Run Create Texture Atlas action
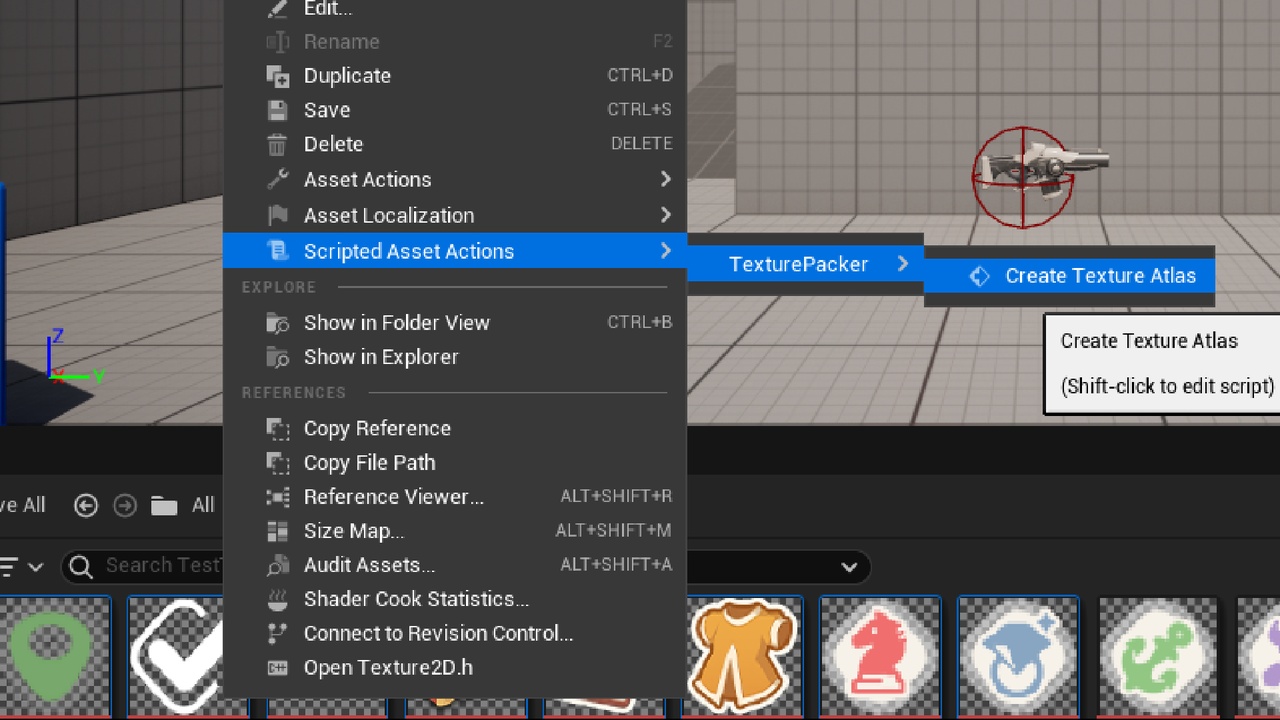The image size is (1280, 720). pos(1069,276)
